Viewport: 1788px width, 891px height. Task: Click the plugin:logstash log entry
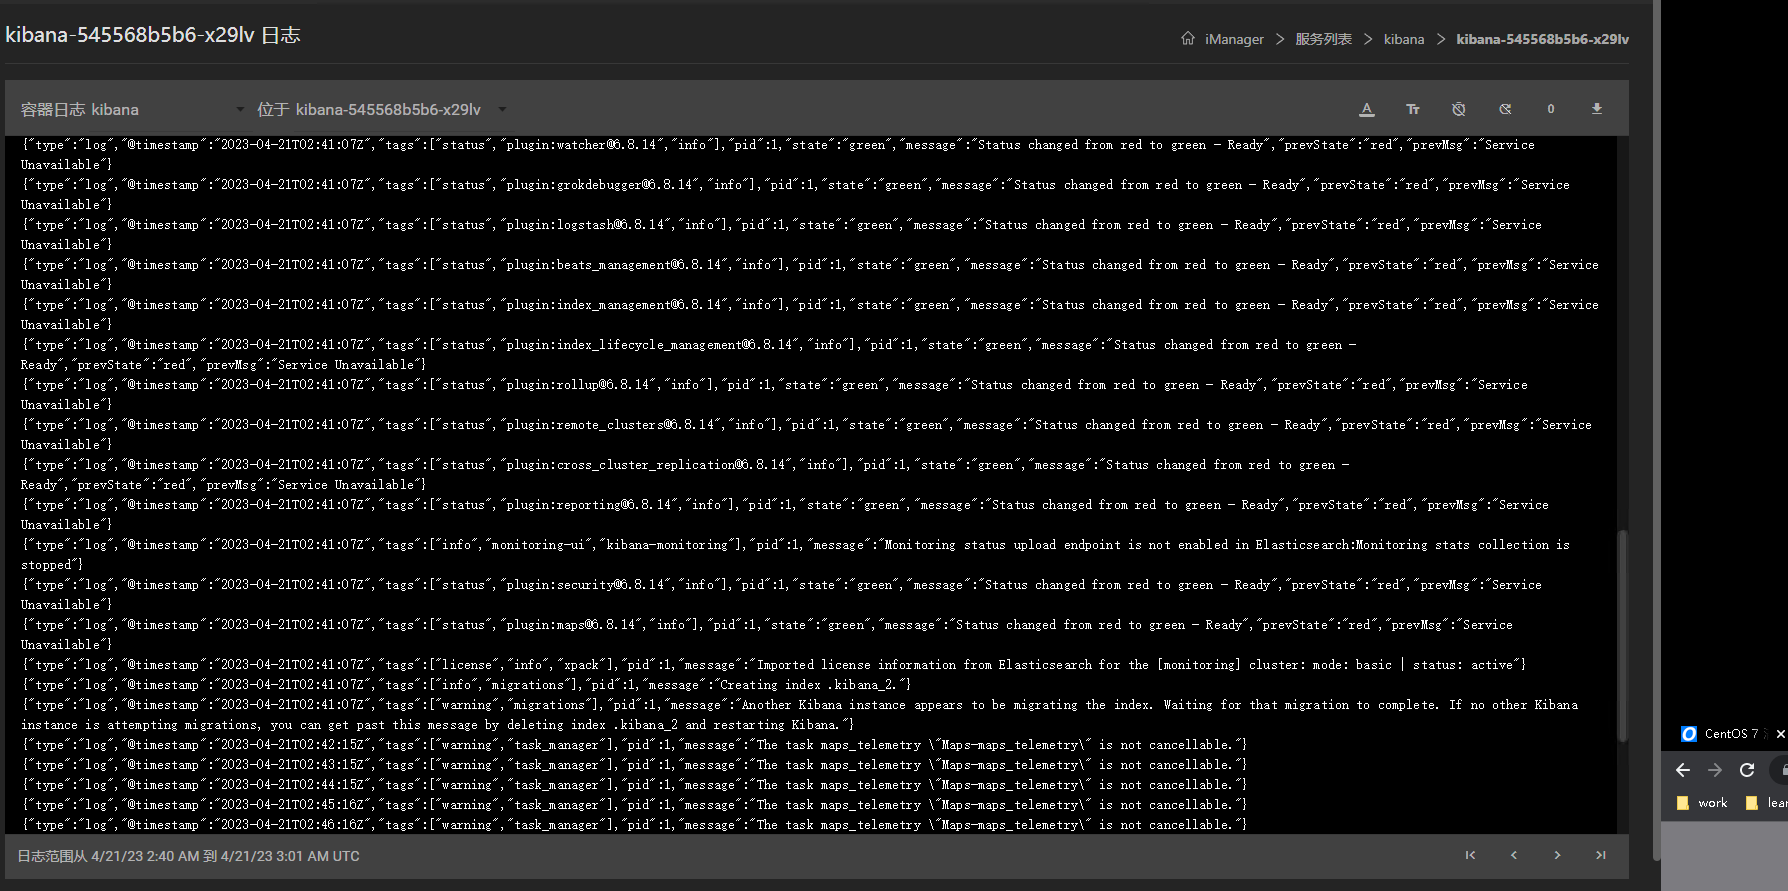[x=781, y=234]
